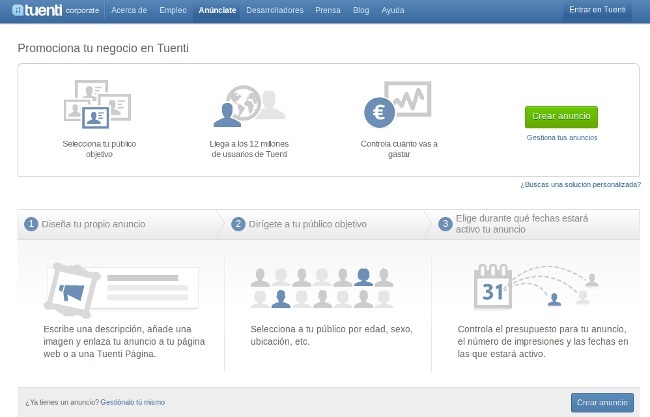Go to the Empleo page

pyautogui.click(x=173, y=10)
